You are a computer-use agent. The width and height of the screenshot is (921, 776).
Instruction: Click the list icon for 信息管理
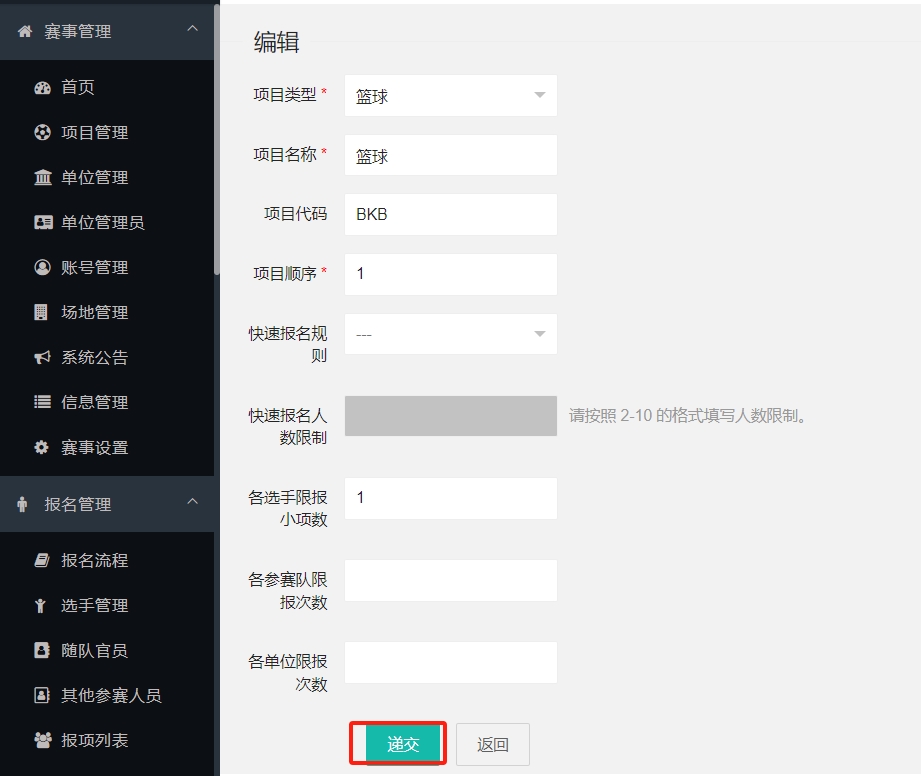point(42,403)
